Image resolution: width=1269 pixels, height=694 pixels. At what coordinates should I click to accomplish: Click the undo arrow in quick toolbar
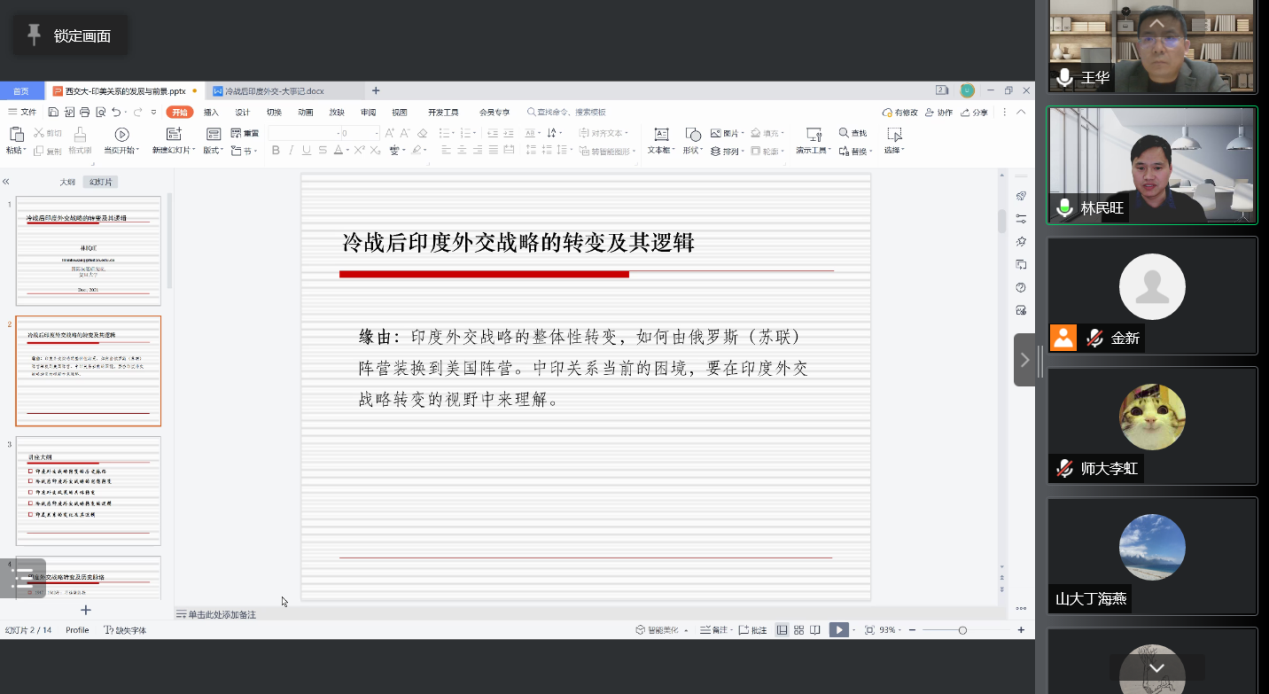(x=117, y=112)
